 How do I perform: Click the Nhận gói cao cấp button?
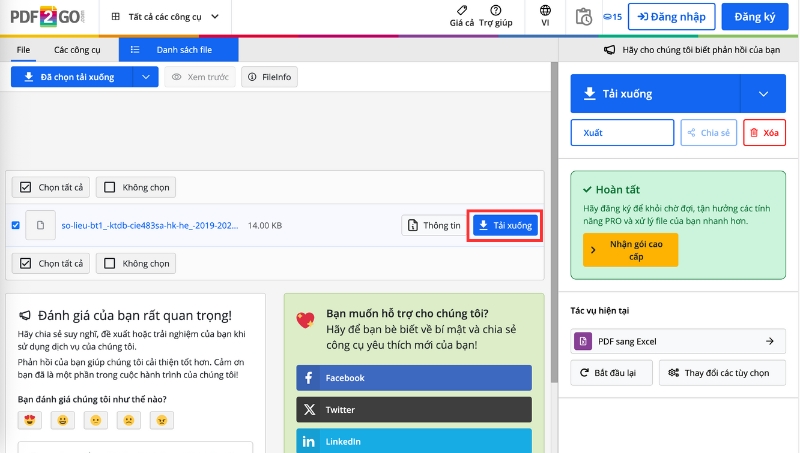630,250
